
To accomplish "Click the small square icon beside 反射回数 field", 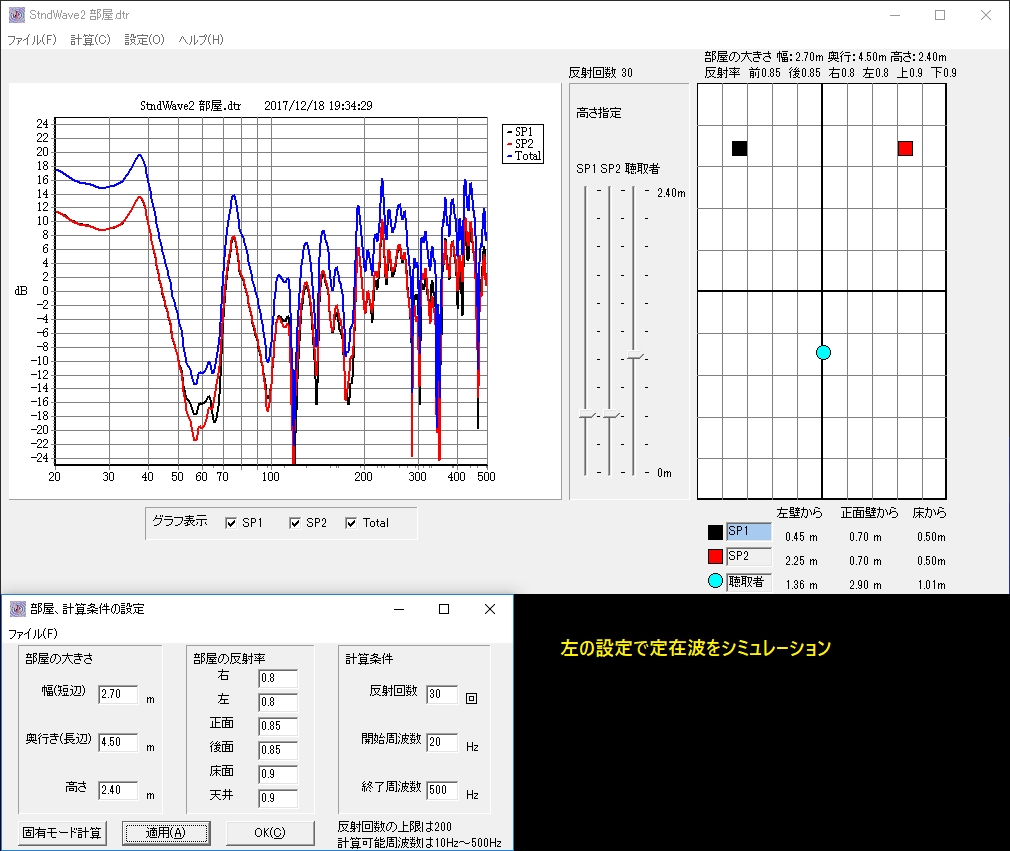I will [x=472, y=698].
